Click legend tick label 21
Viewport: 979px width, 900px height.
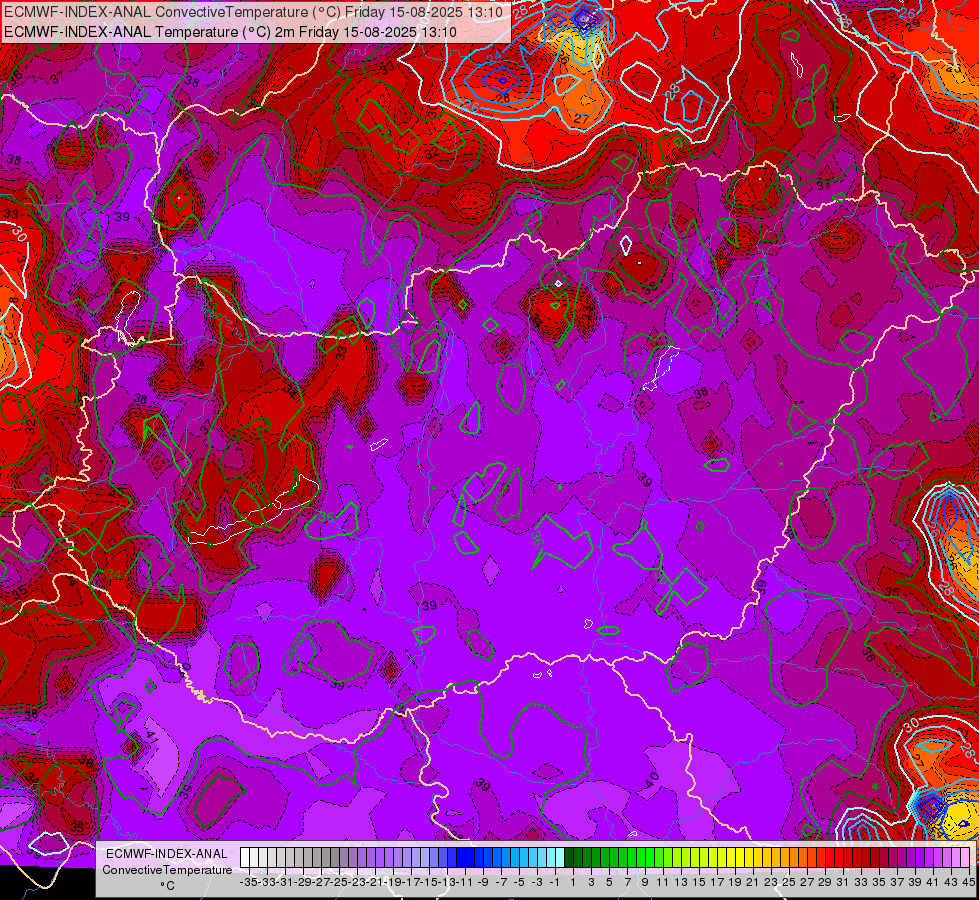pyautogui.click(x=753, y=882)
